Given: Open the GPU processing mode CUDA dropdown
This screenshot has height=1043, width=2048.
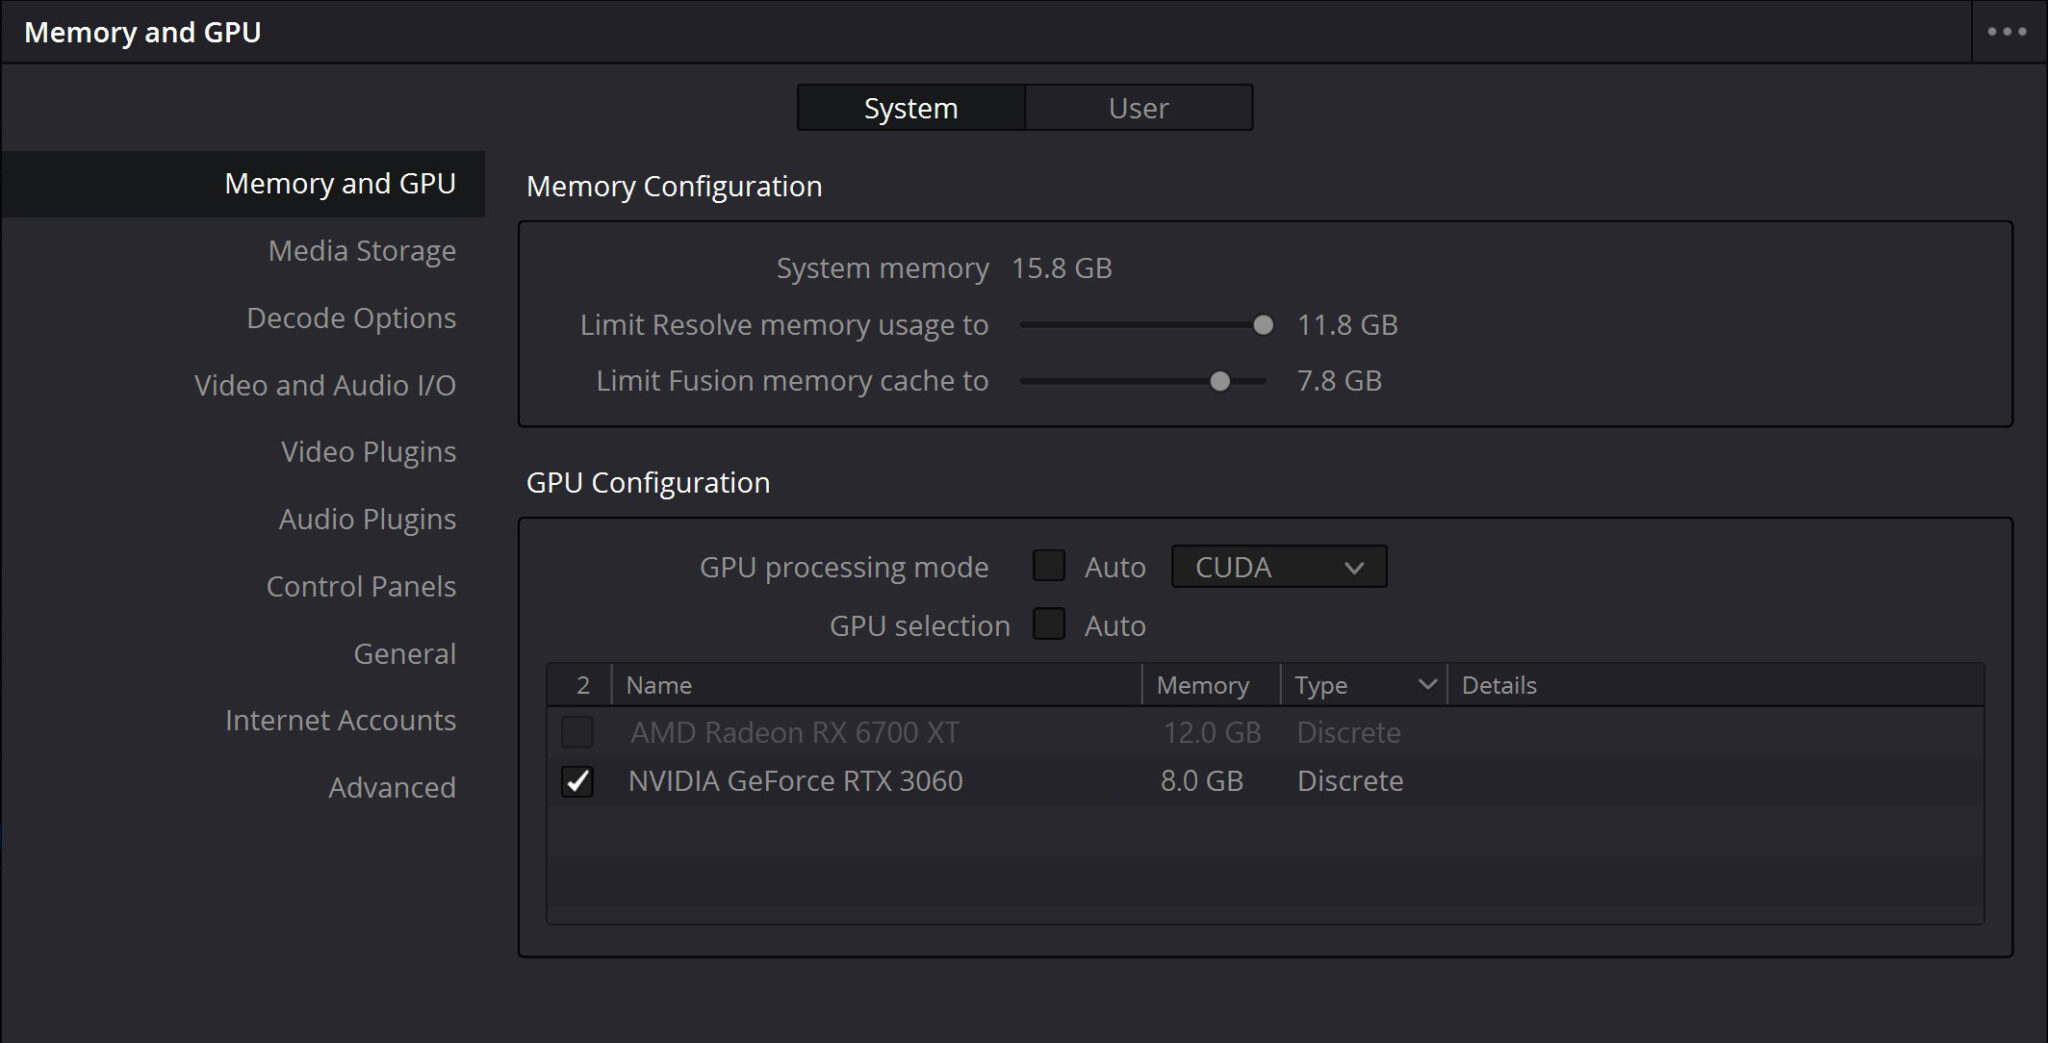Looking at the screenshot, I should [1279, 566].
